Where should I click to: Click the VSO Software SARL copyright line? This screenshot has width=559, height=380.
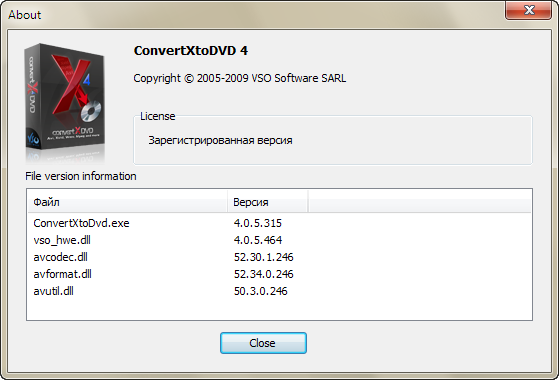coord(240,78)
